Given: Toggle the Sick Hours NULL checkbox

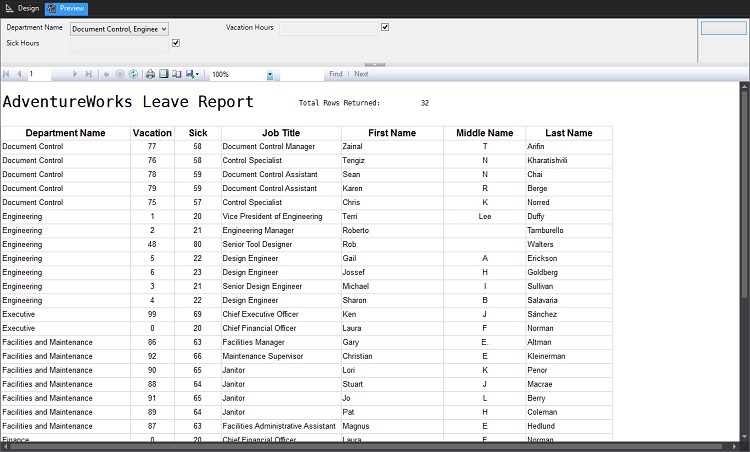Looking at the screenshot, I should click(176, 43).
